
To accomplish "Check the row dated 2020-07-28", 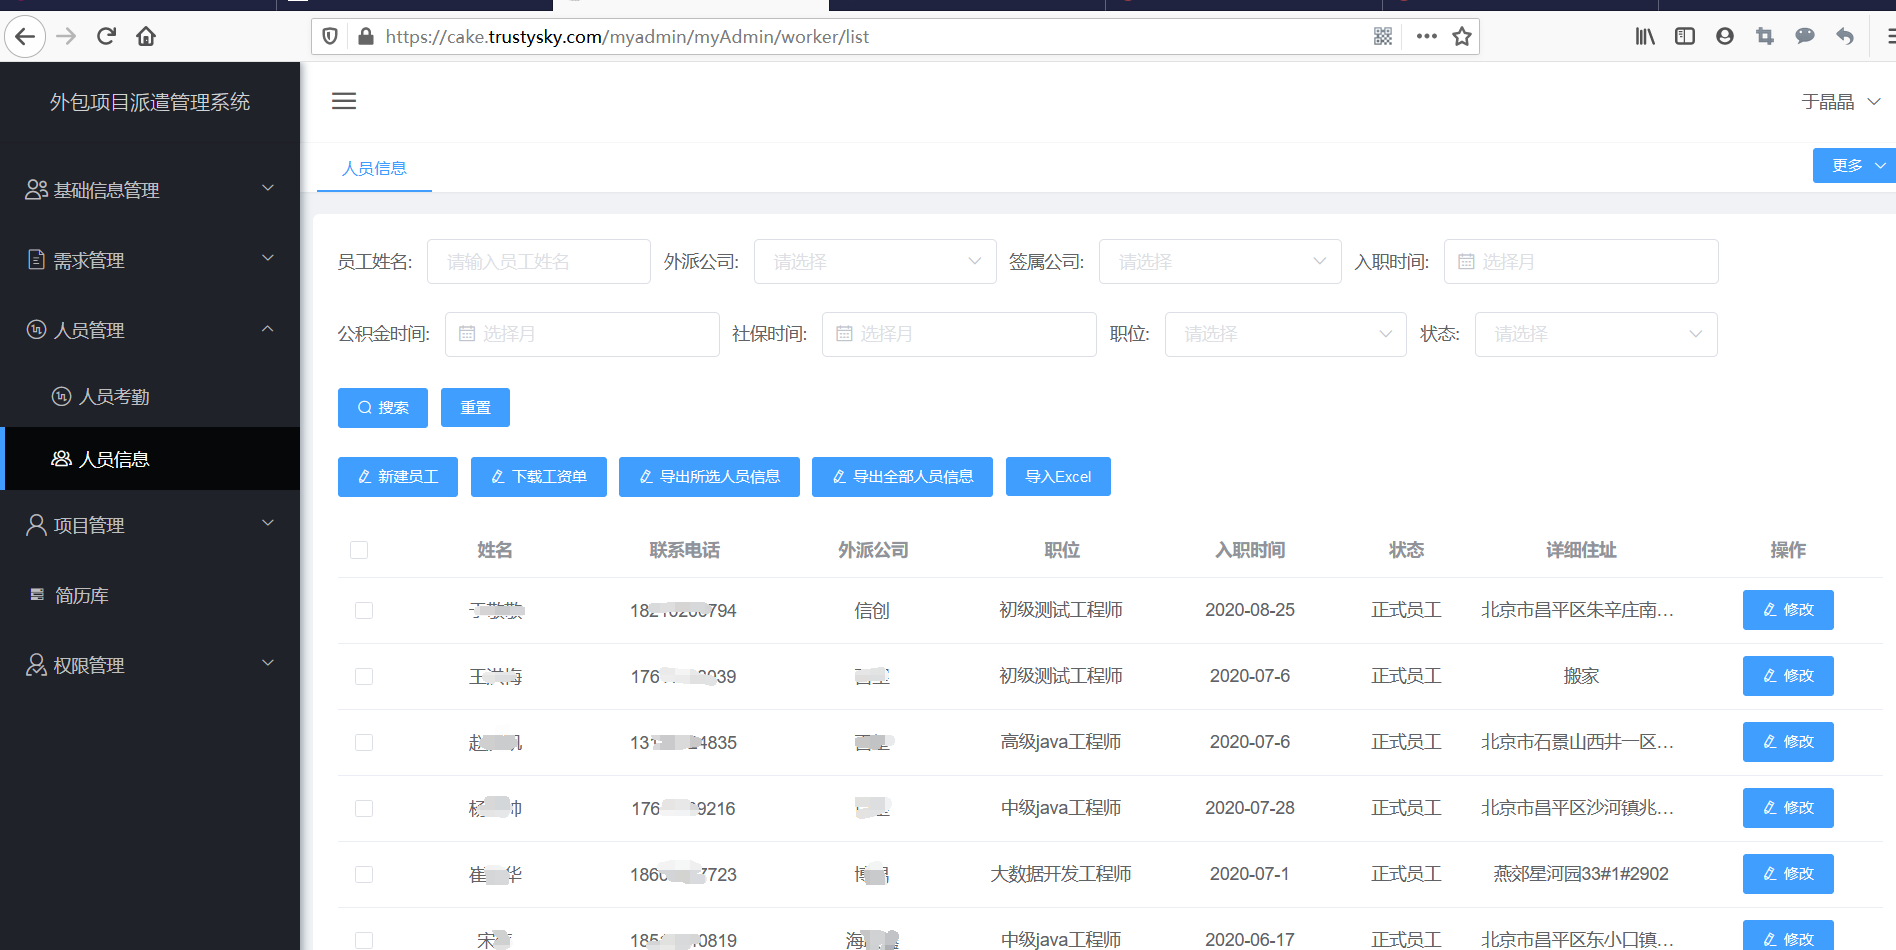I will 364,808.
